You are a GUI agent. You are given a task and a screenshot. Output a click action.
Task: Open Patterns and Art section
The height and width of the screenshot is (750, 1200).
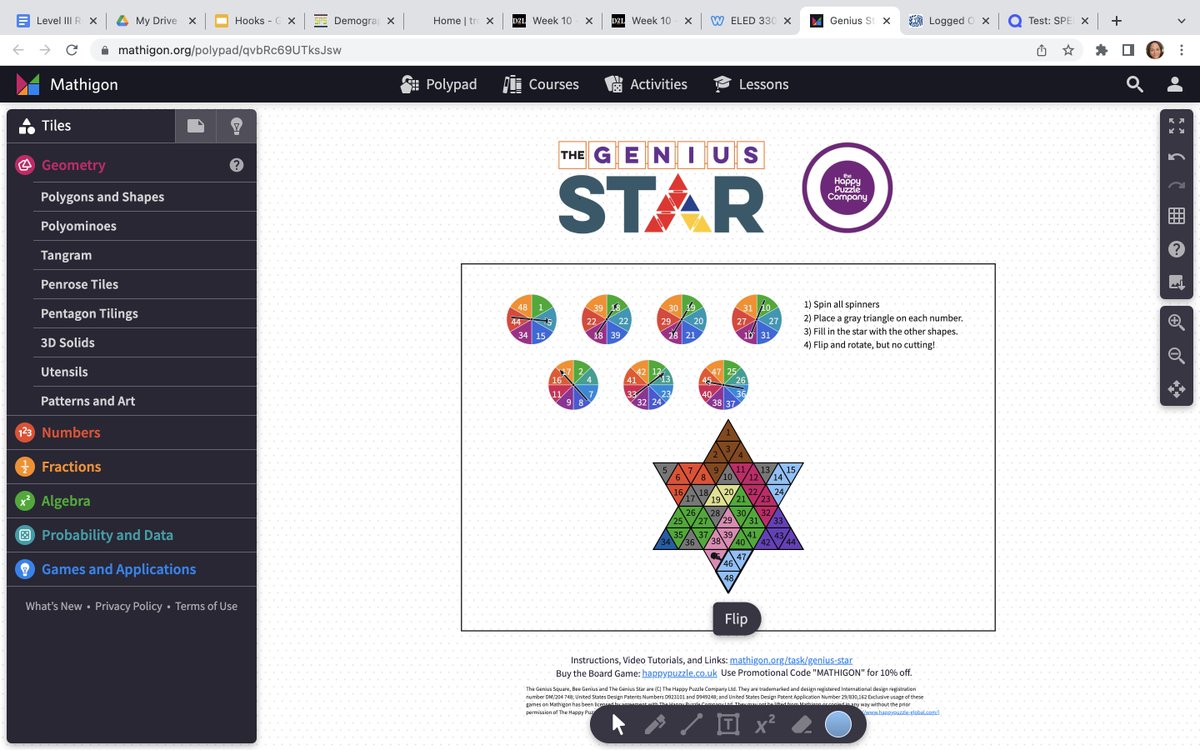coord(145,401)
